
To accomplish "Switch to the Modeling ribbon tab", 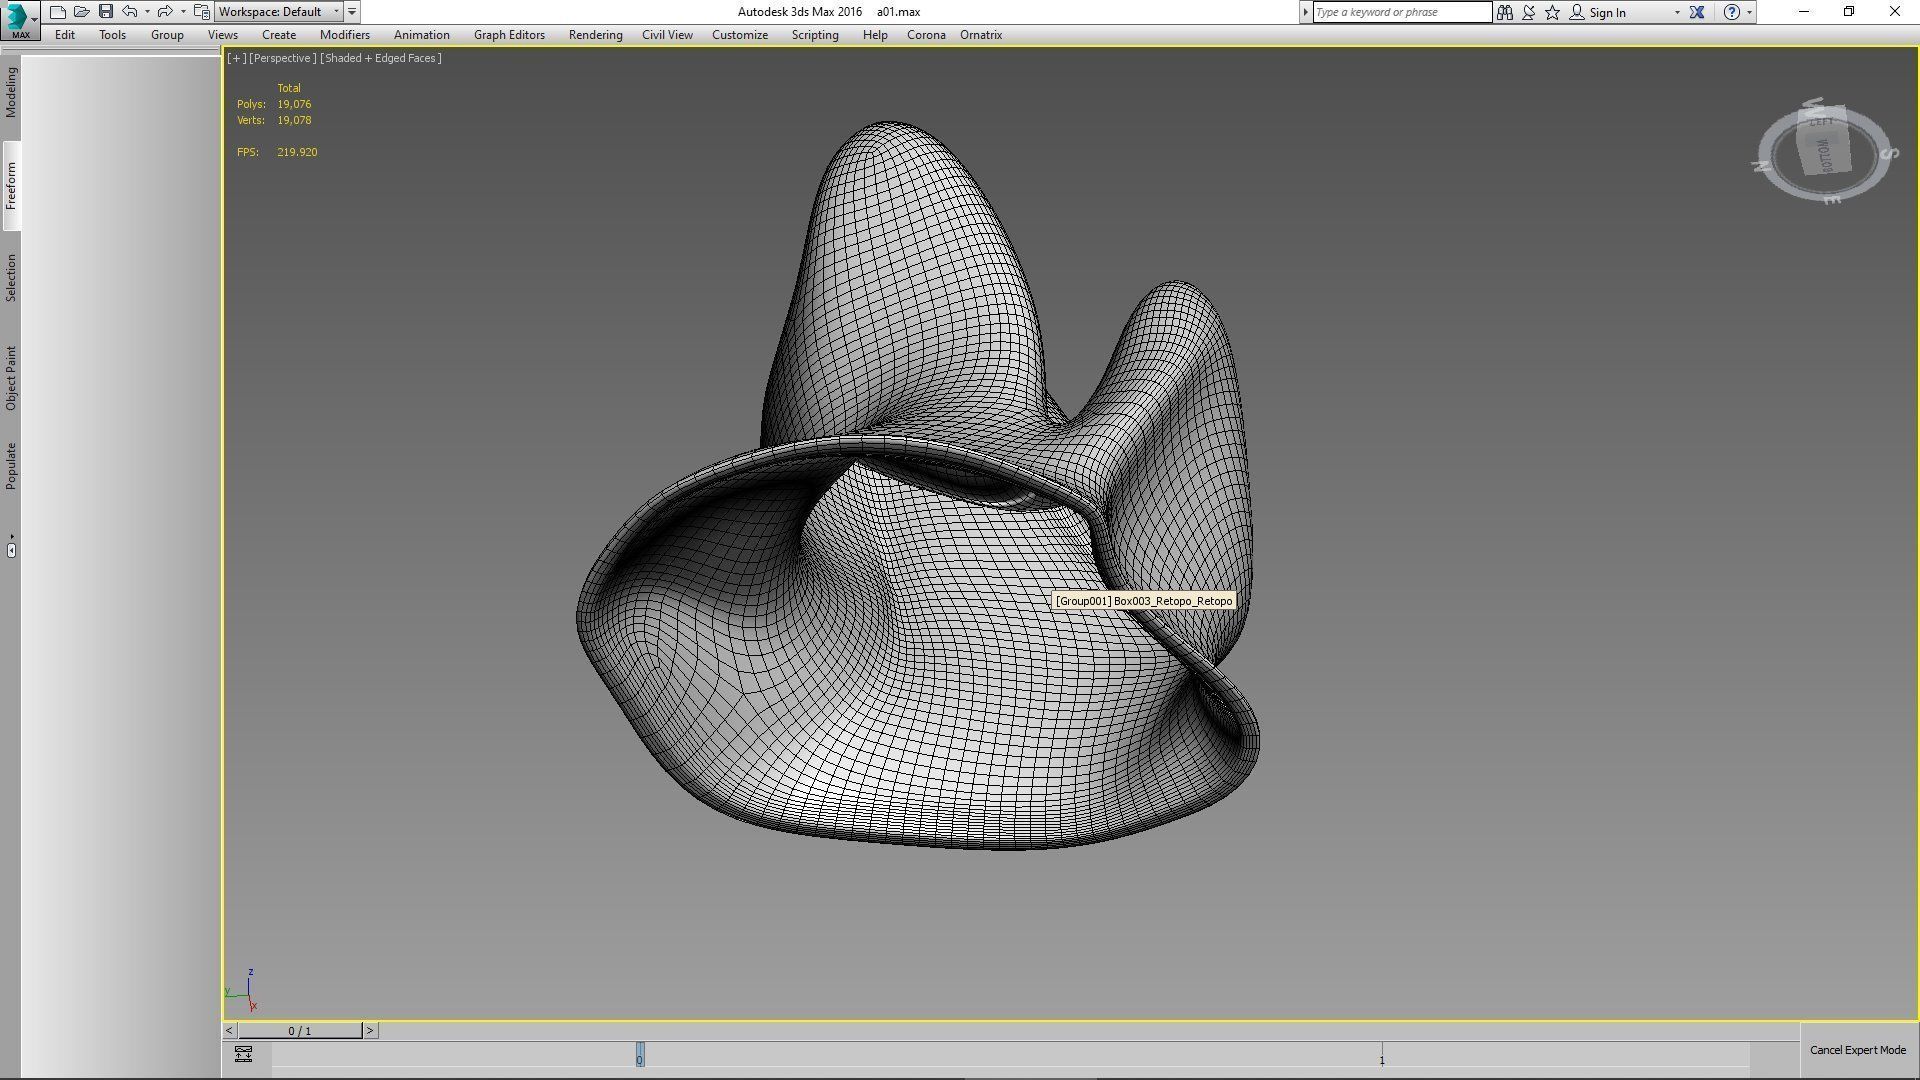I will point(11,93).
